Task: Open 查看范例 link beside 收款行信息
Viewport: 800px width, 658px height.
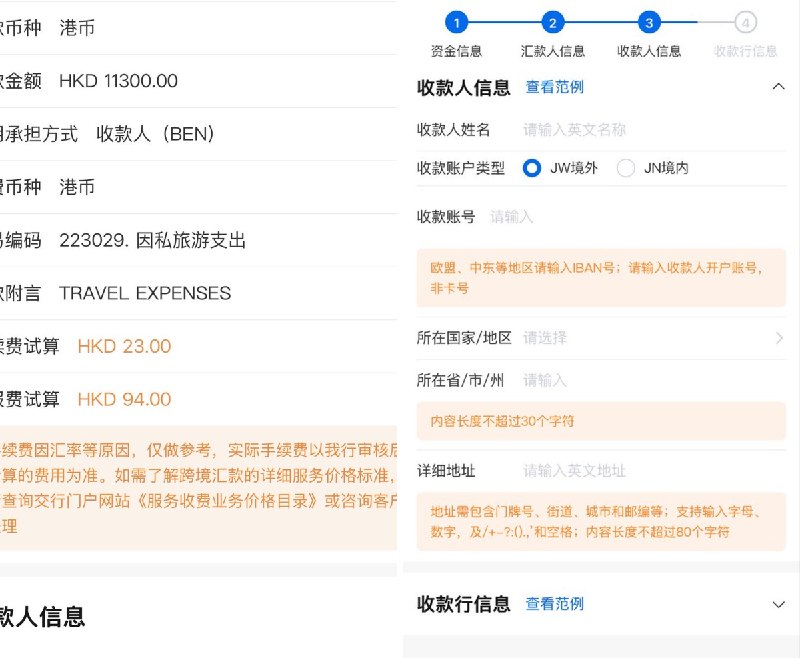Action: click(555, 604)
